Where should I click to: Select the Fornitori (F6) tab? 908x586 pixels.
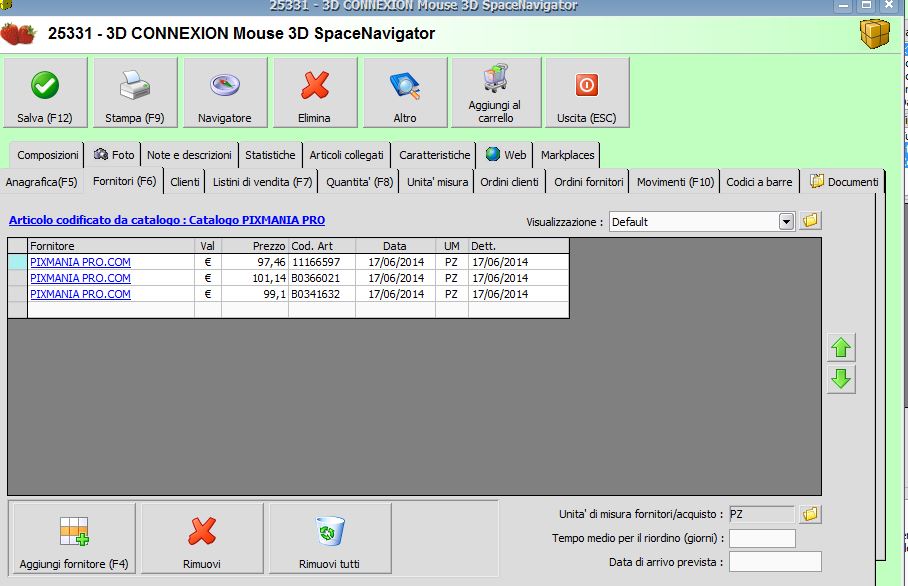point(125,181)
